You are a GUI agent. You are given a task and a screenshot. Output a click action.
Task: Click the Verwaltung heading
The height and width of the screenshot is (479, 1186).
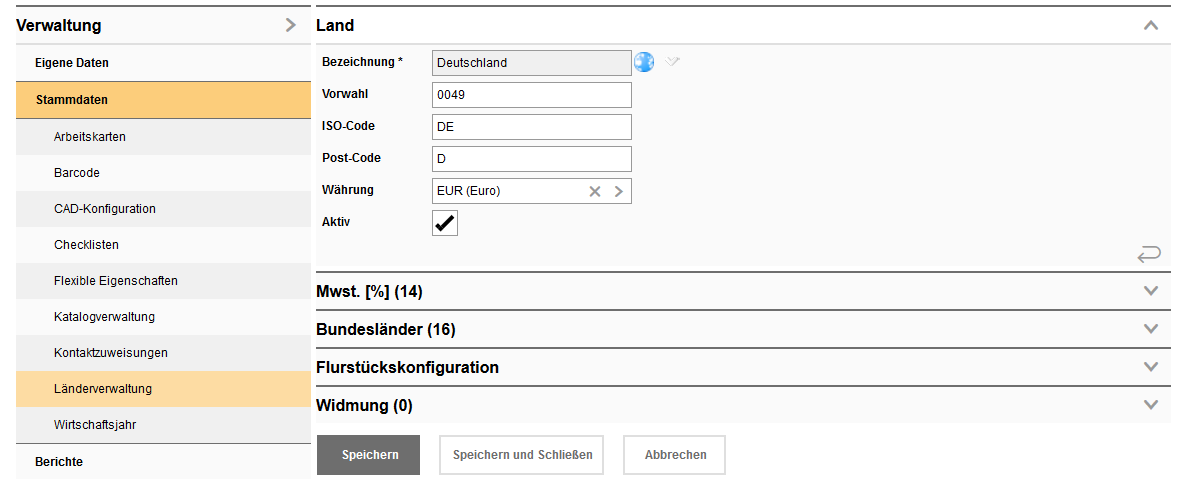coord(58,26)
